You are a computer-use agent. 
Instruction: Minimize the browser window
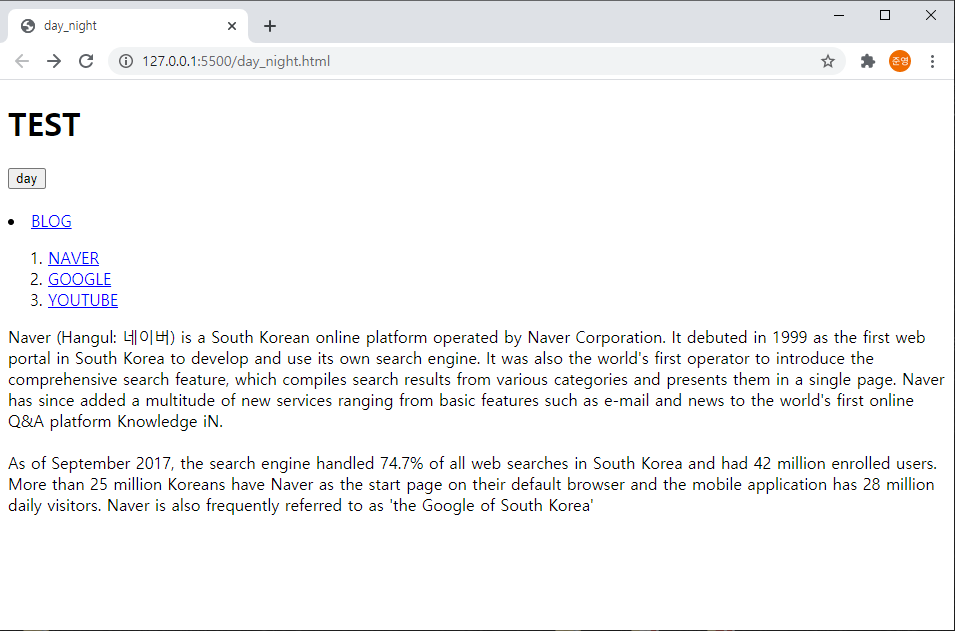[839, 15]
